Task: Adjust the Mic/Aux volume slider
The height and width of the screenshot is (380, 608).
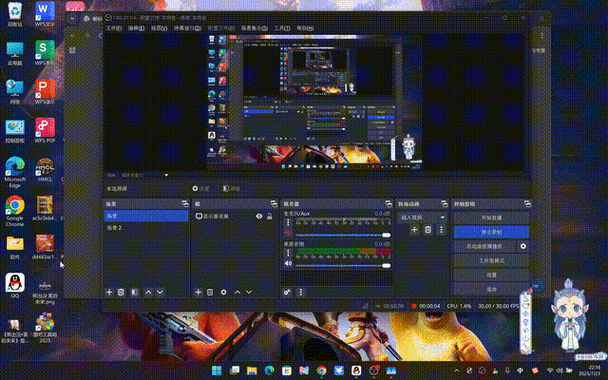Action: coord(343,235)
